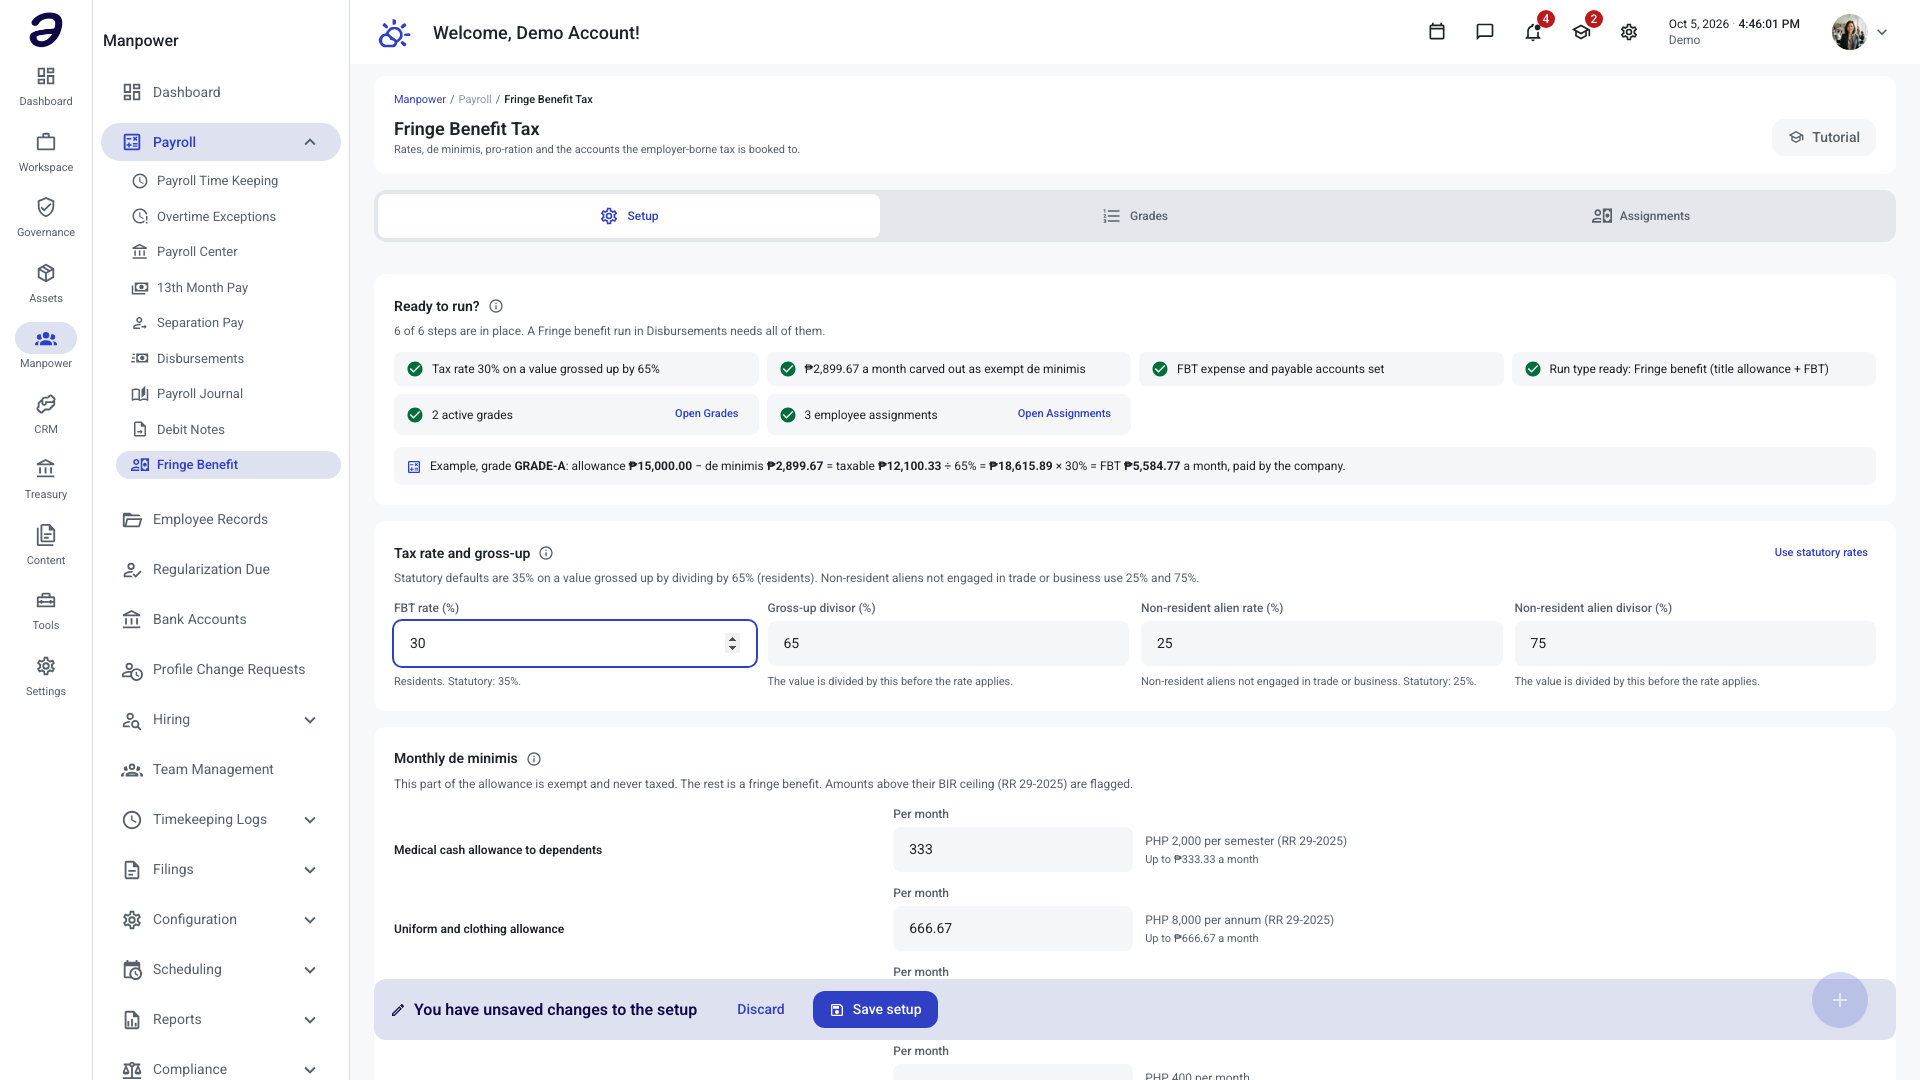The height and width of the screenshot is (1080, 1920).
Task: Click the FBT rate stepper arrows
Action: (x=732, y=643)
